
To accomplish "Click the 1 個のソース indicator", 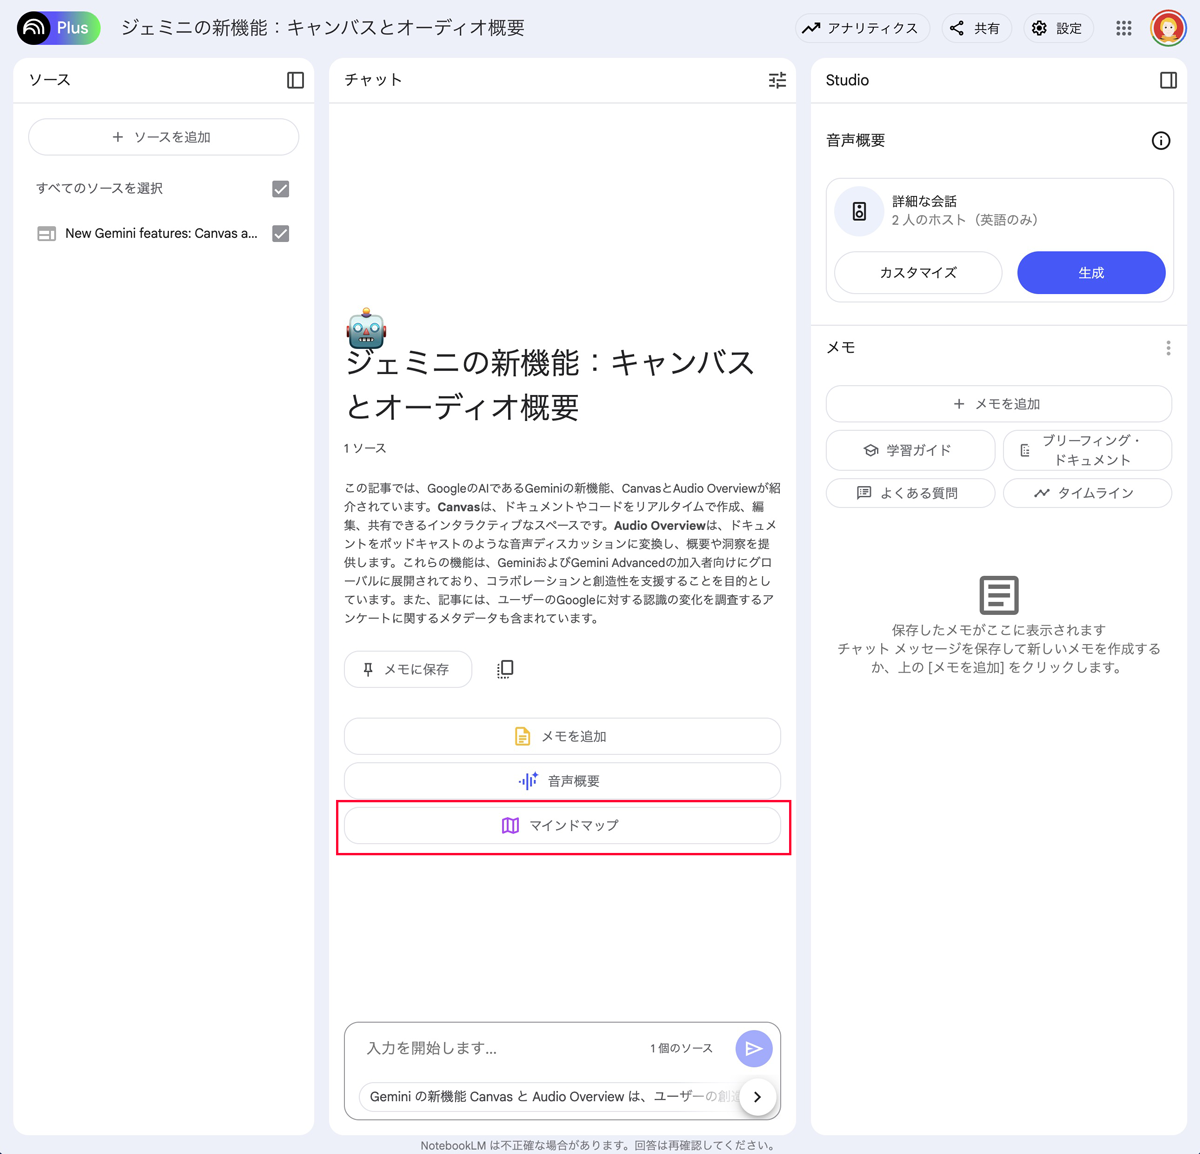I will [x=681, y=1048].
